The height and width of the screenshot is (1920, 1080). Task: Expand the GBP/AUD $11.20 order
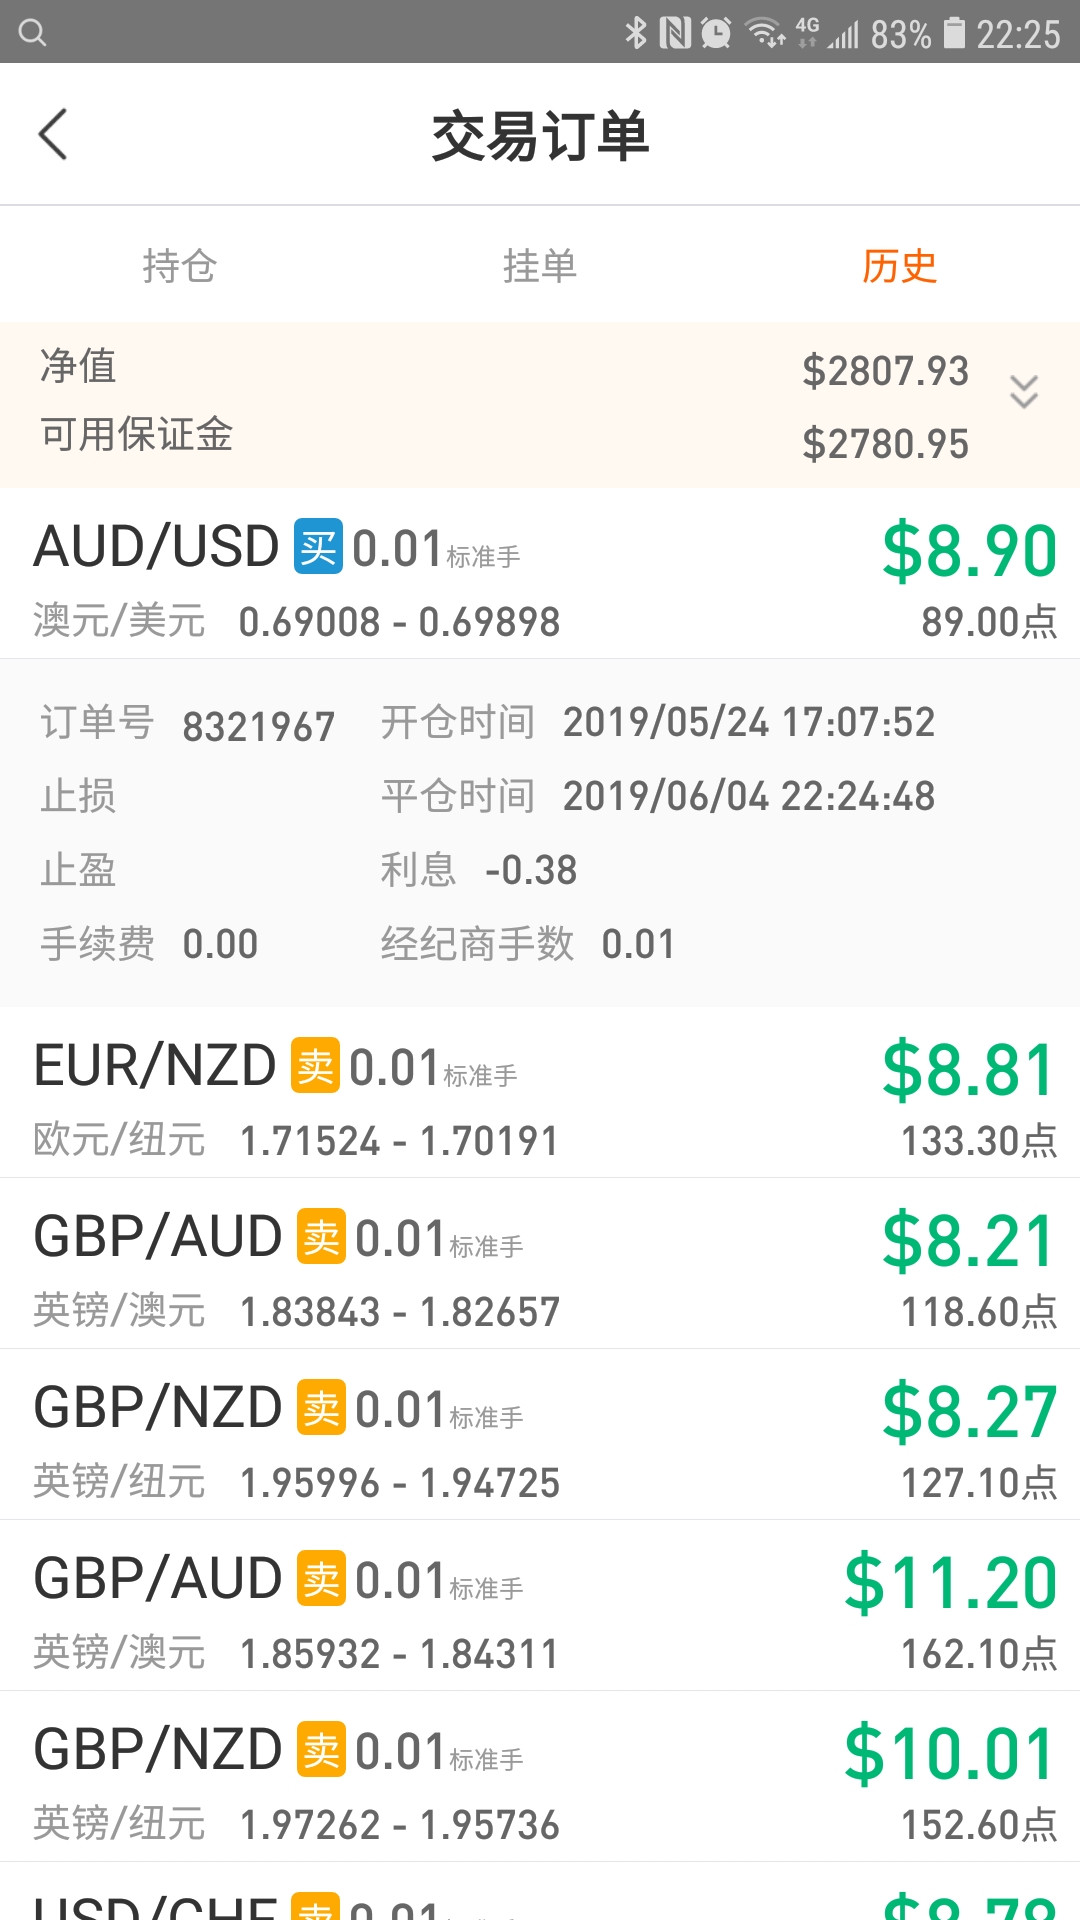pyautogui.click(x=540, y=1606)
